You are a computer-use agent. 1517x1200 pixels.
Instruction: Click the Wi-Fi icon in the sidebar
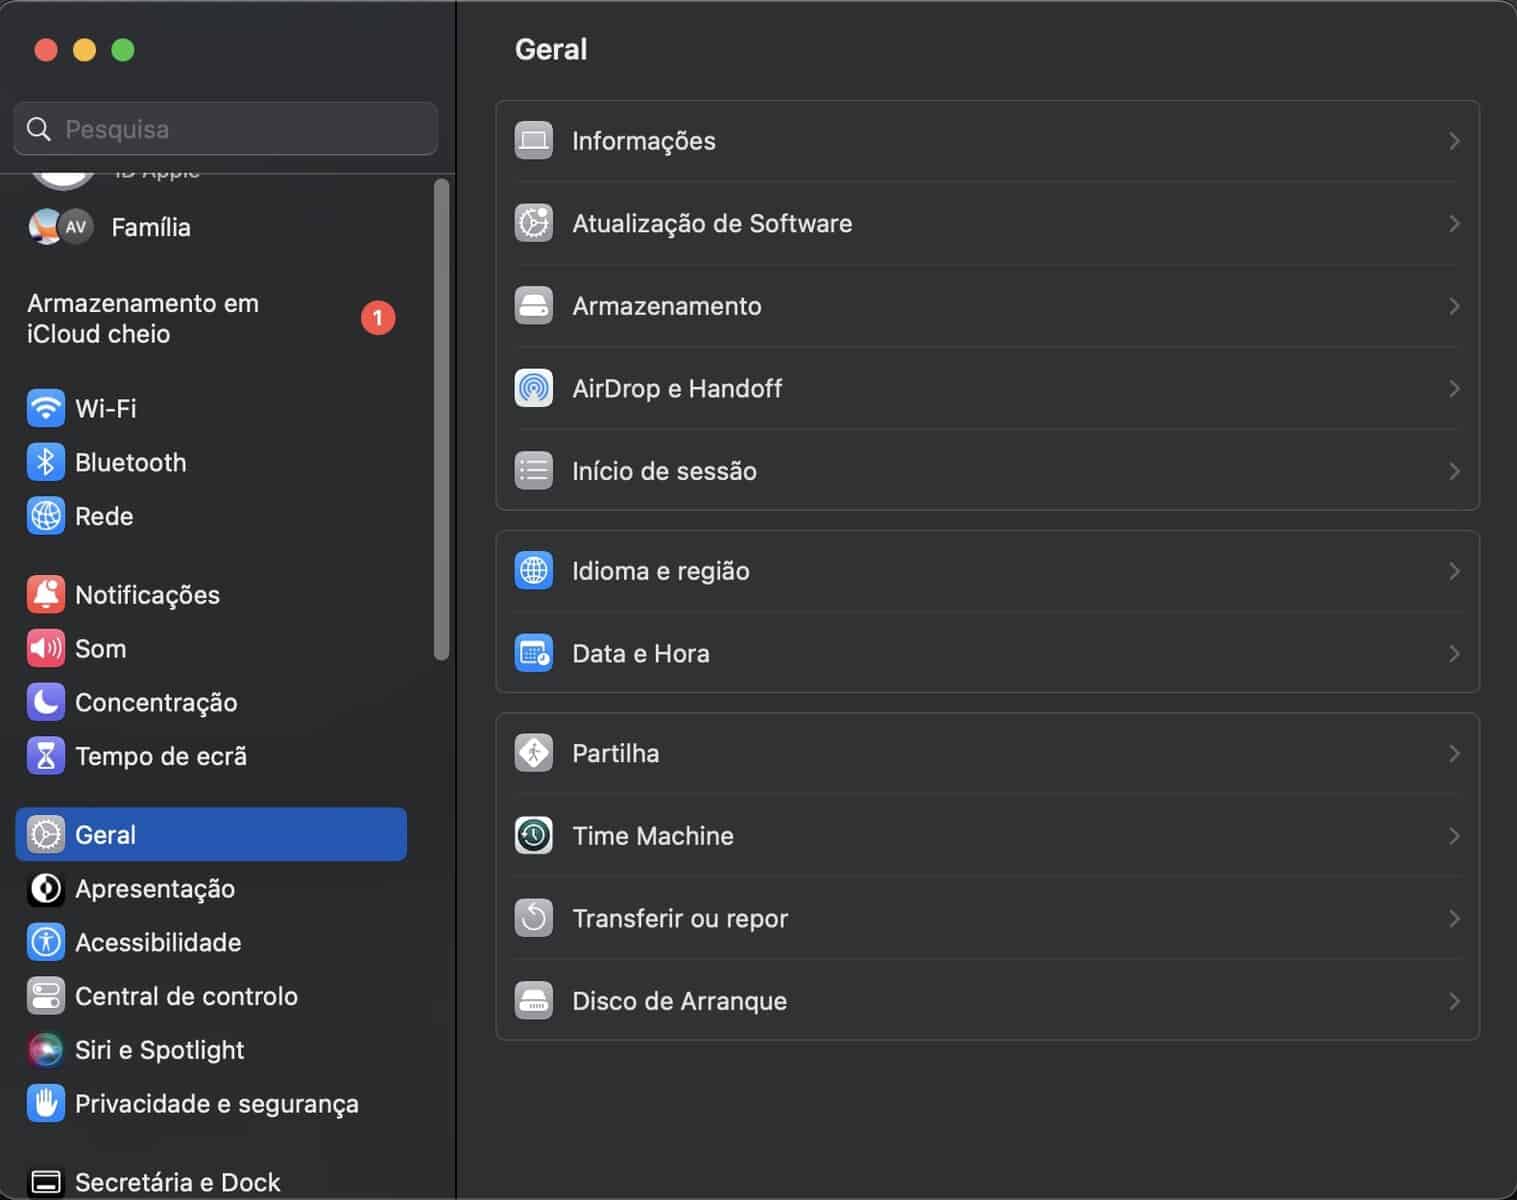tap(46, 408)
